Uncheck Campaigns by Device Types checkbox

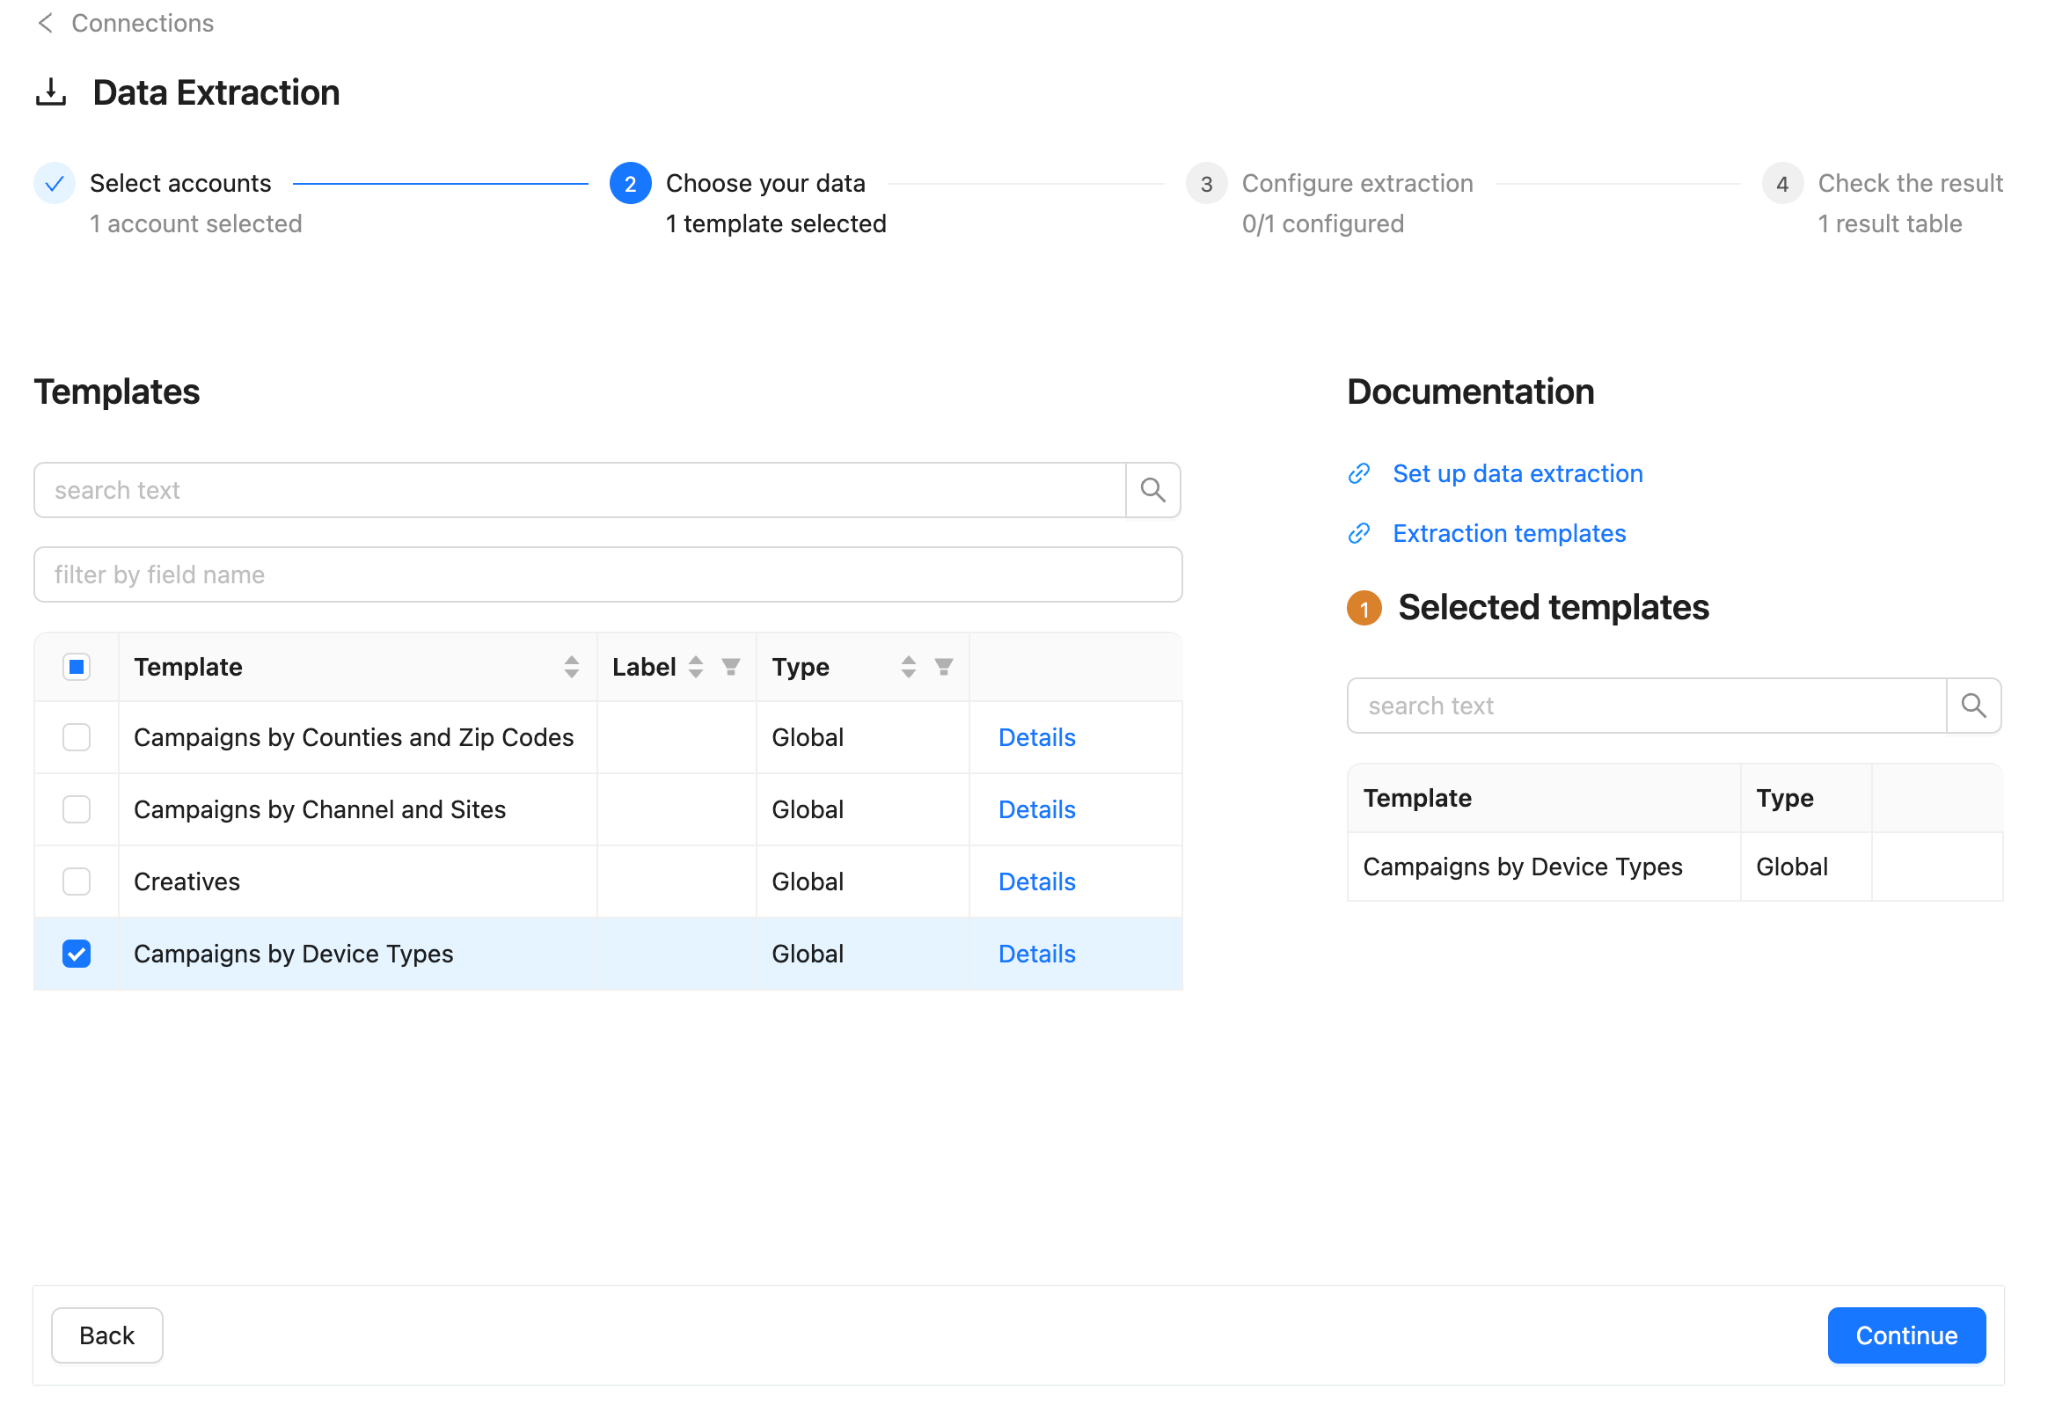point(77,954)
